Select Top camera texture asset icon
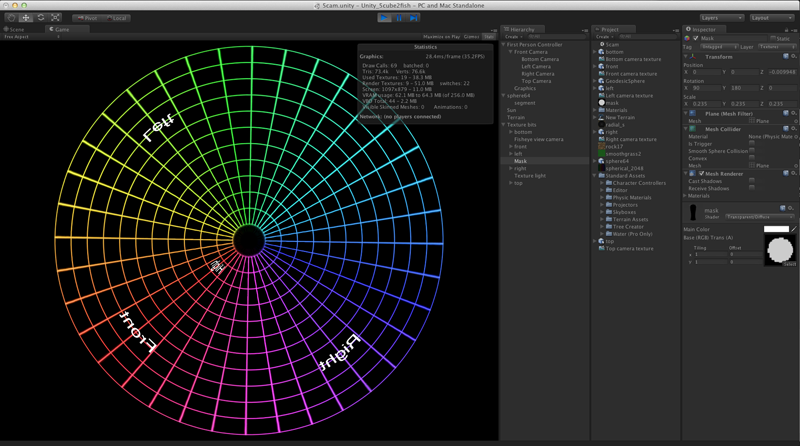 [x=602, y=249]
